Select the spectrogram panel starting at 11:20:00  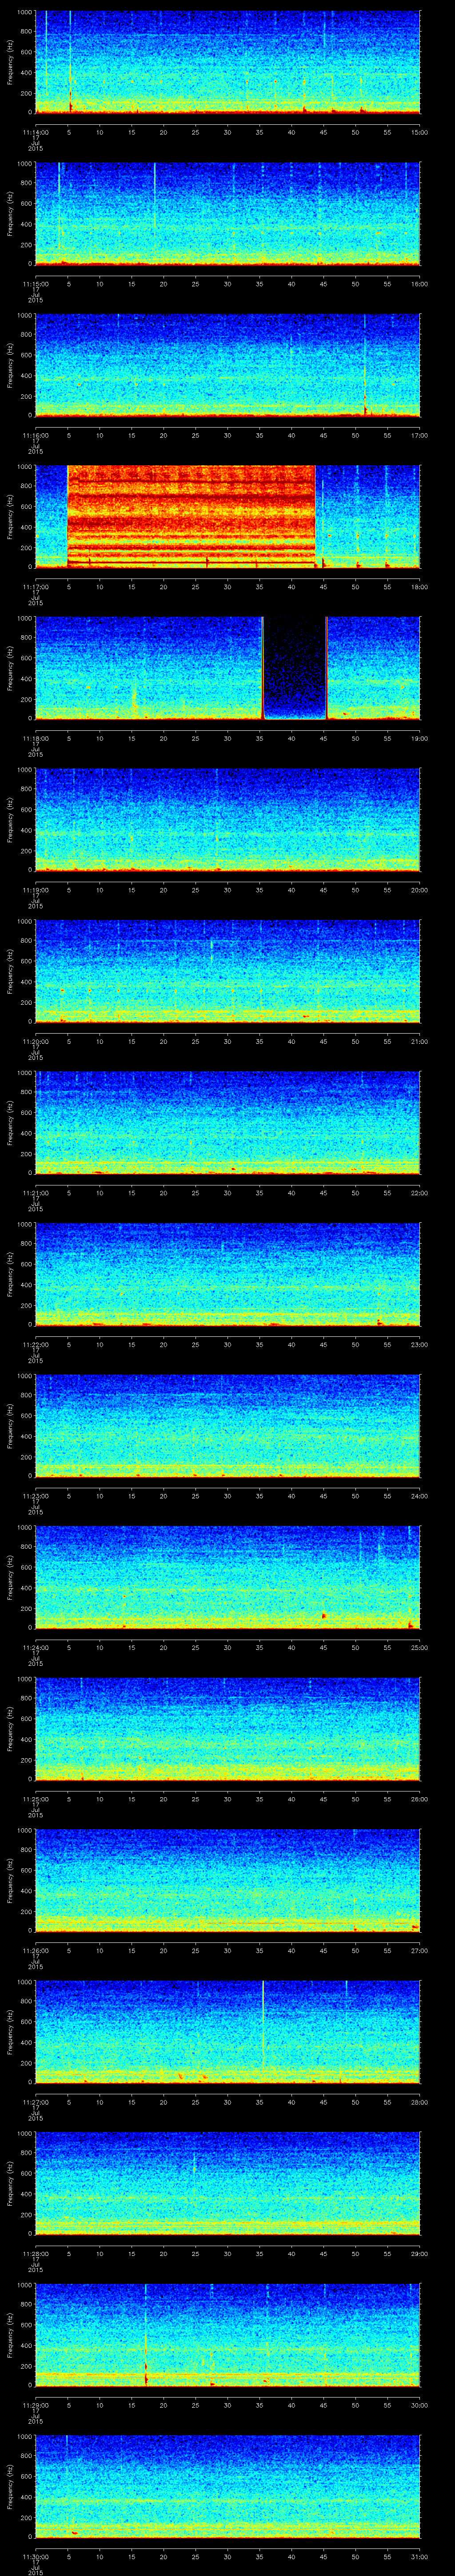pos(228,972)
